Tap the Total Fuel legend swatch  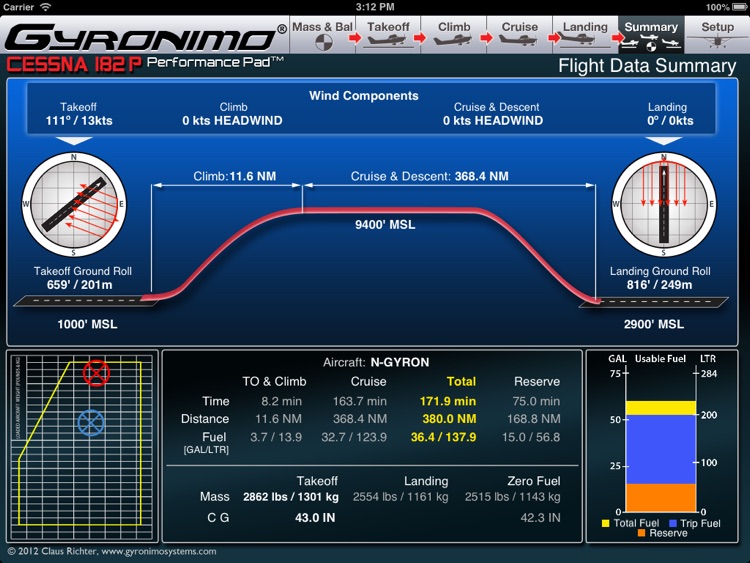tap(606, 523)
